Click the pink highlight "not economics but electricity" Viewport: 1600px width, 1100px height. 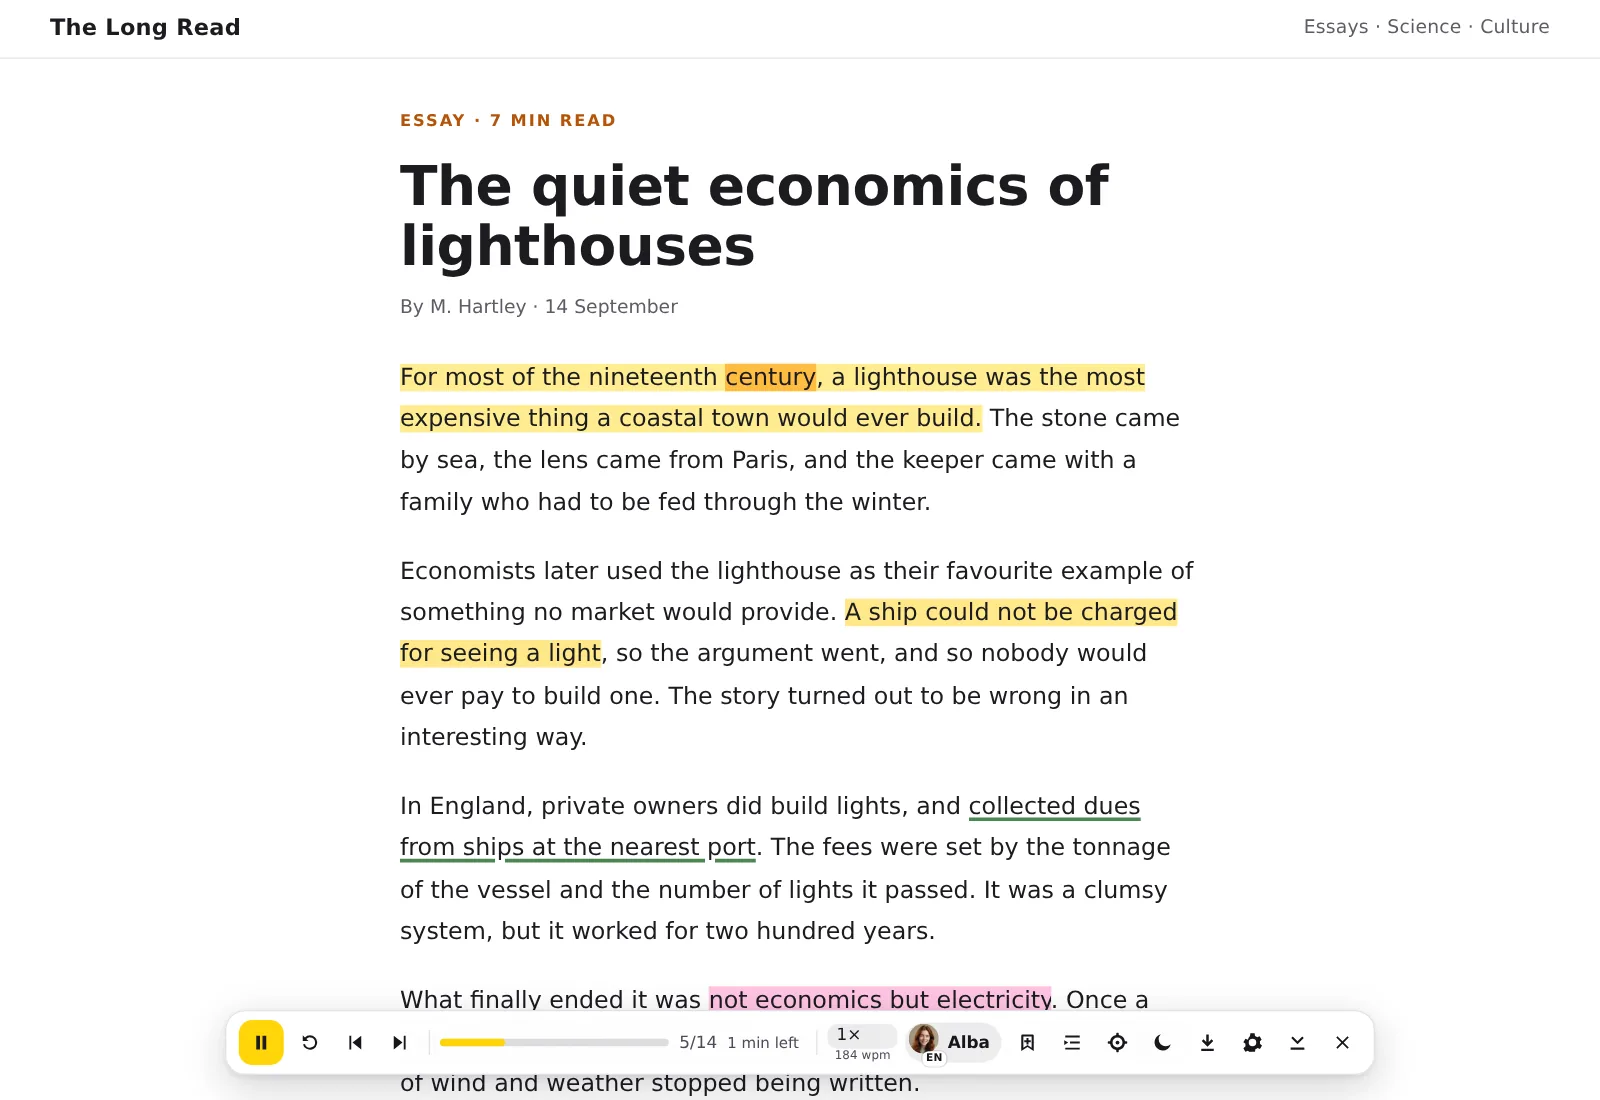[880, 1000]
